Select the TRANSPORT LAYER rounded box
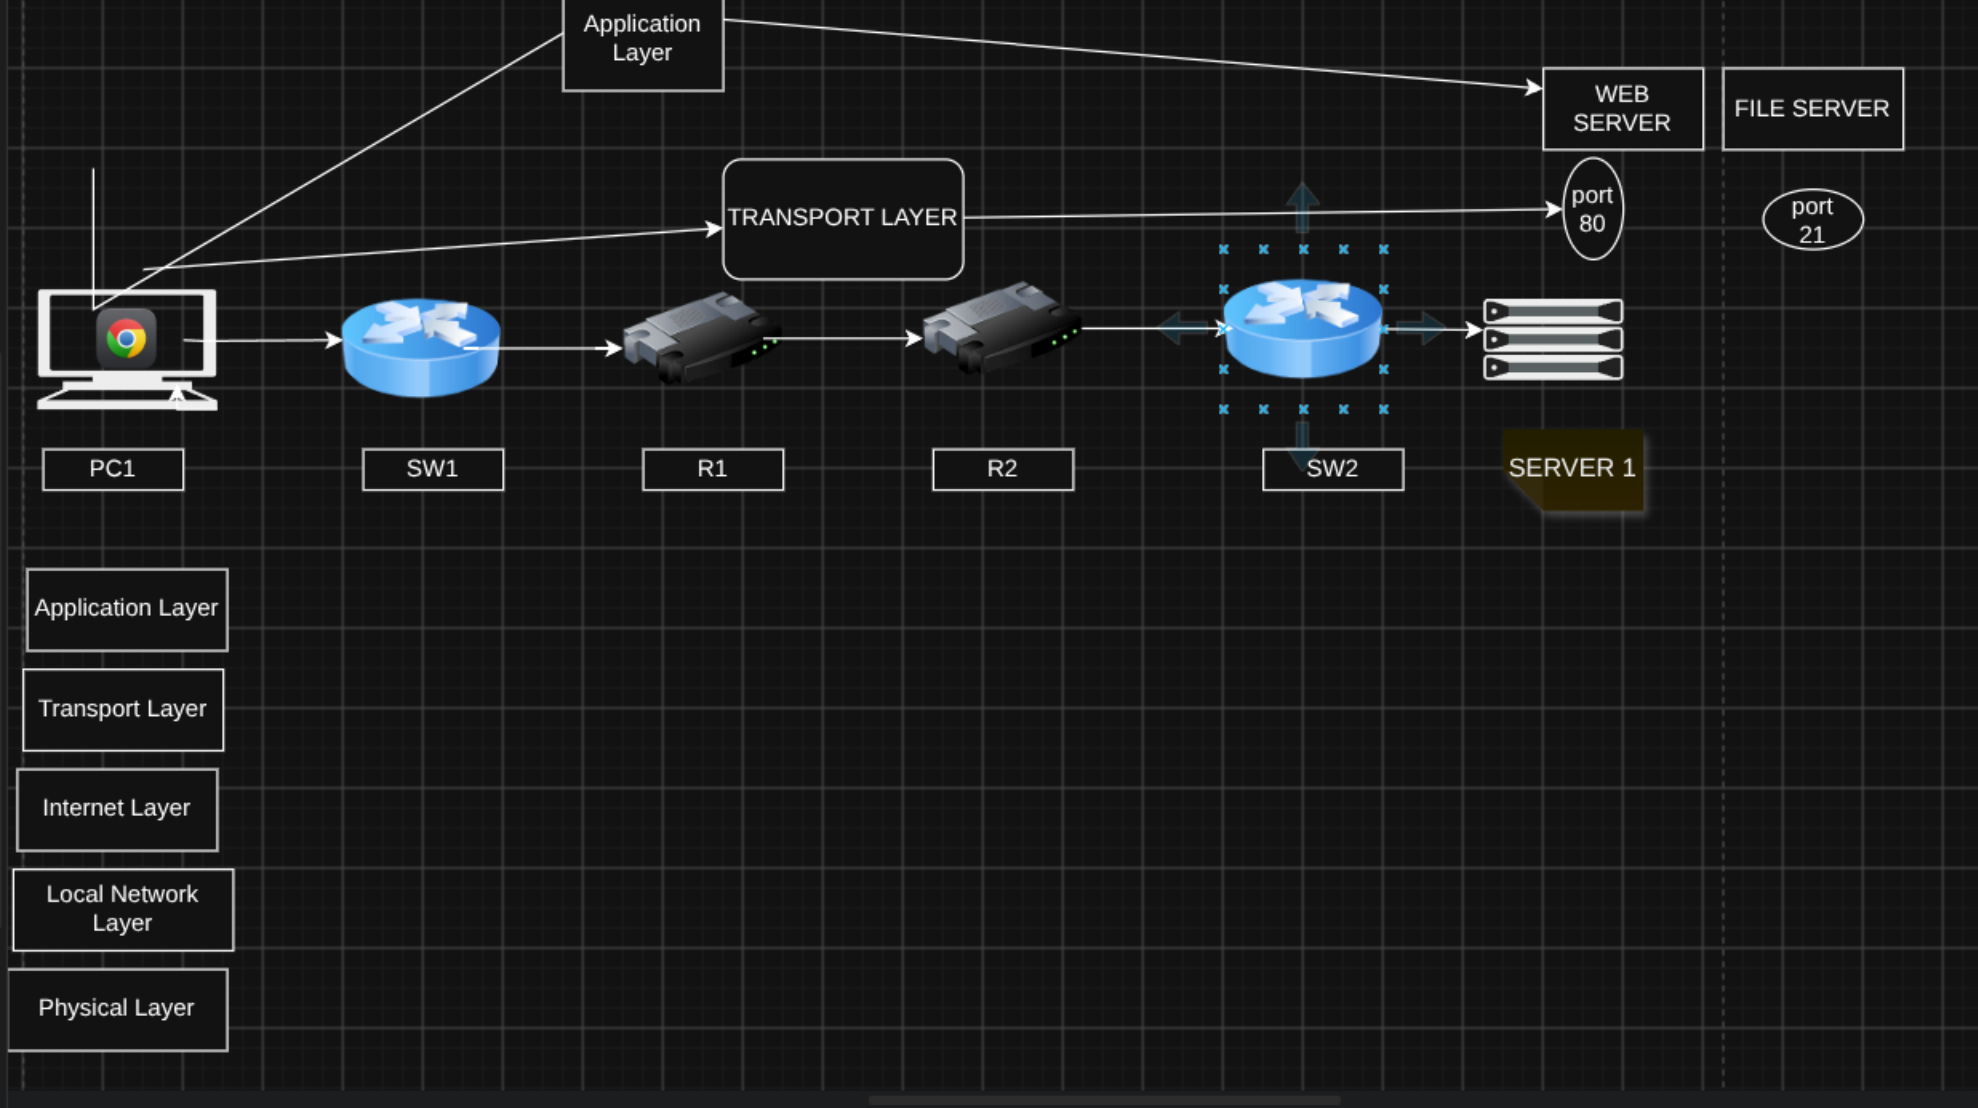1978x1108 pixels. click(843, 219)
